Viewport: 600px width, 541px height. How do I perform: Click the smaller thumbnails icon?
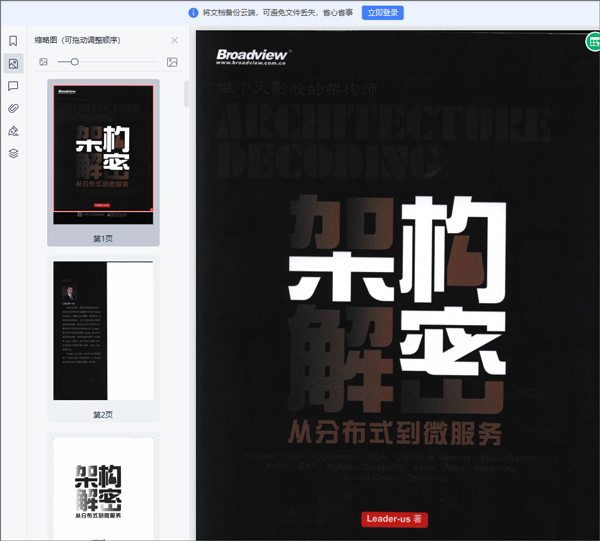[x=43, y=62]
